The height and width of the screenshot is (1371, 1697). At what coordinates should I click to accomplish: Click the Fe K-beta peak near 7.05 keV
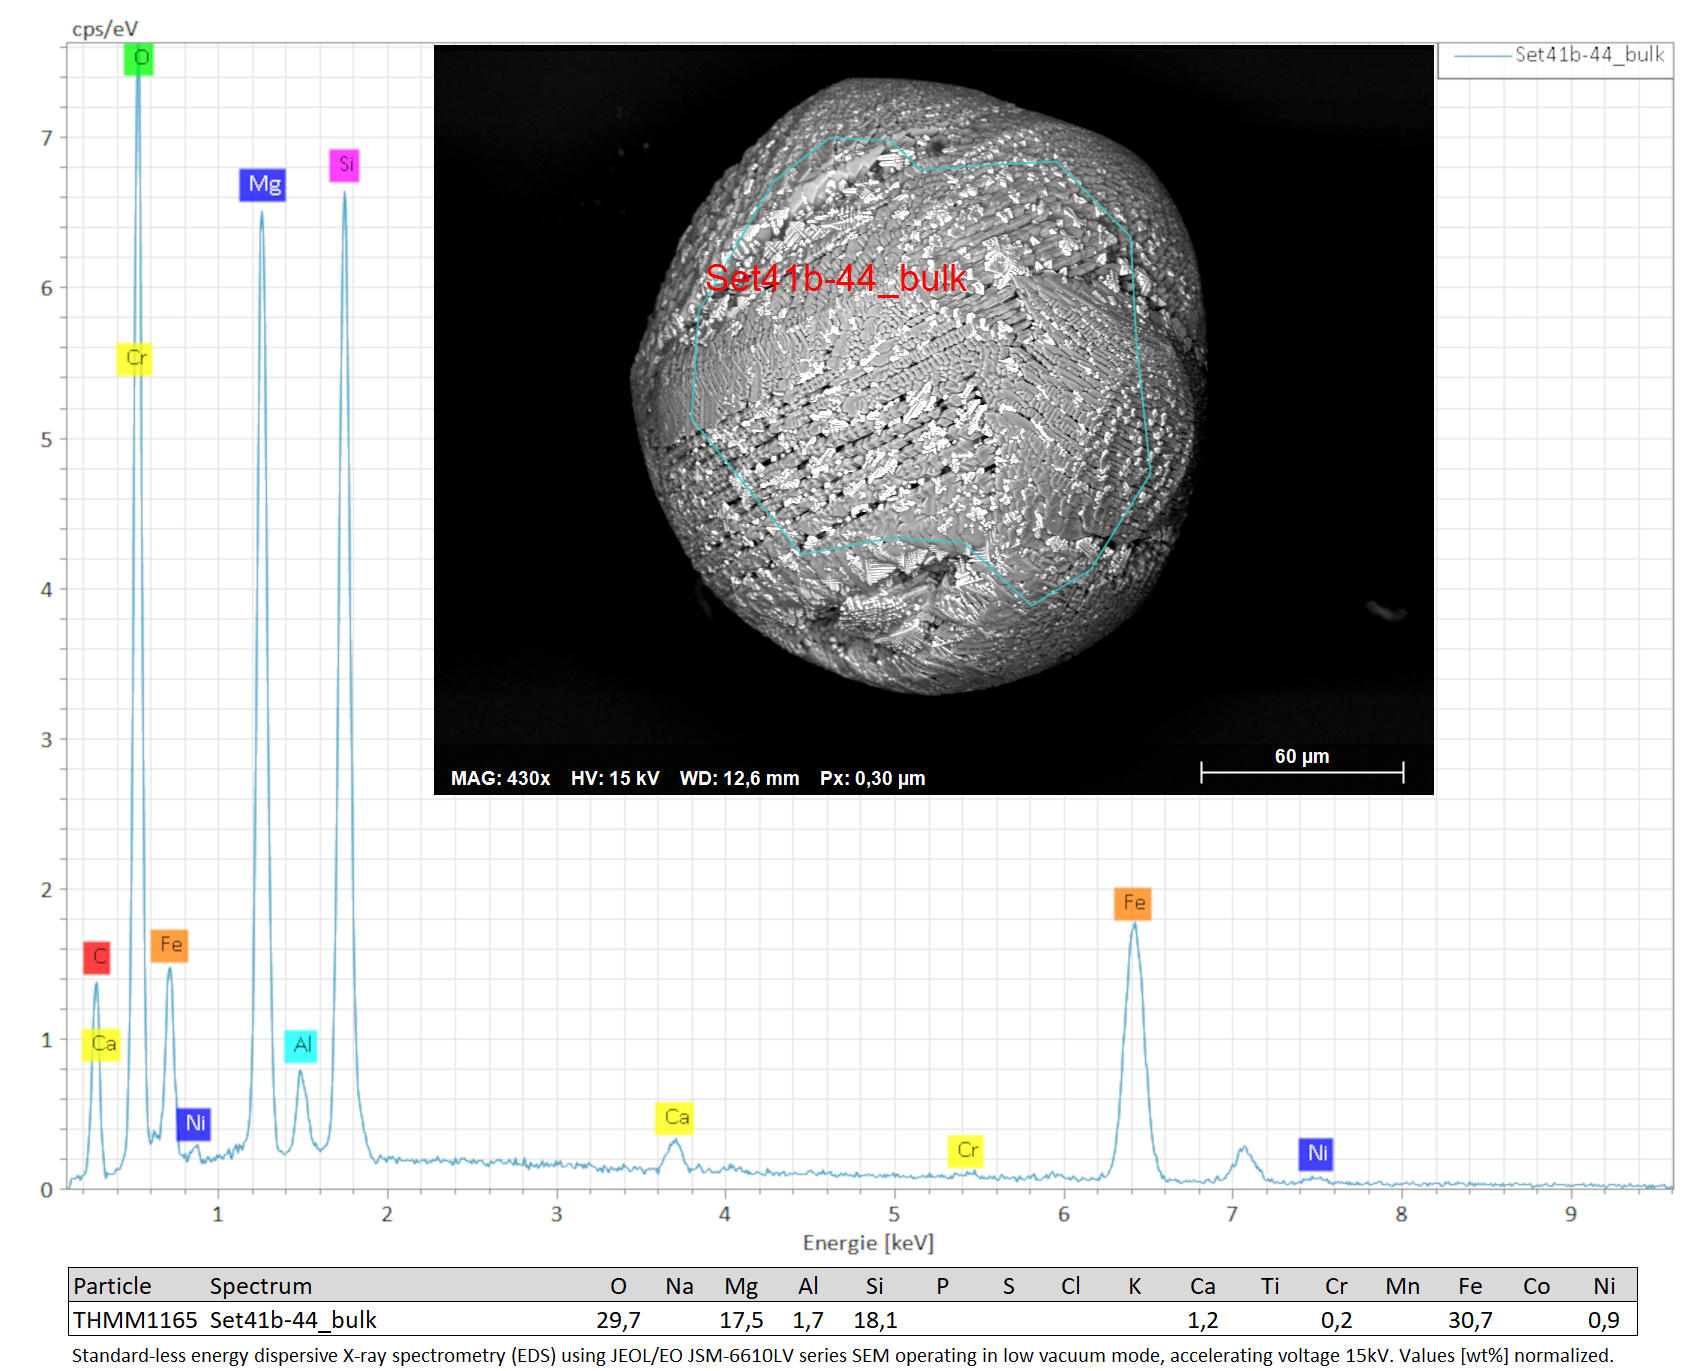tap(1242, 1163)
